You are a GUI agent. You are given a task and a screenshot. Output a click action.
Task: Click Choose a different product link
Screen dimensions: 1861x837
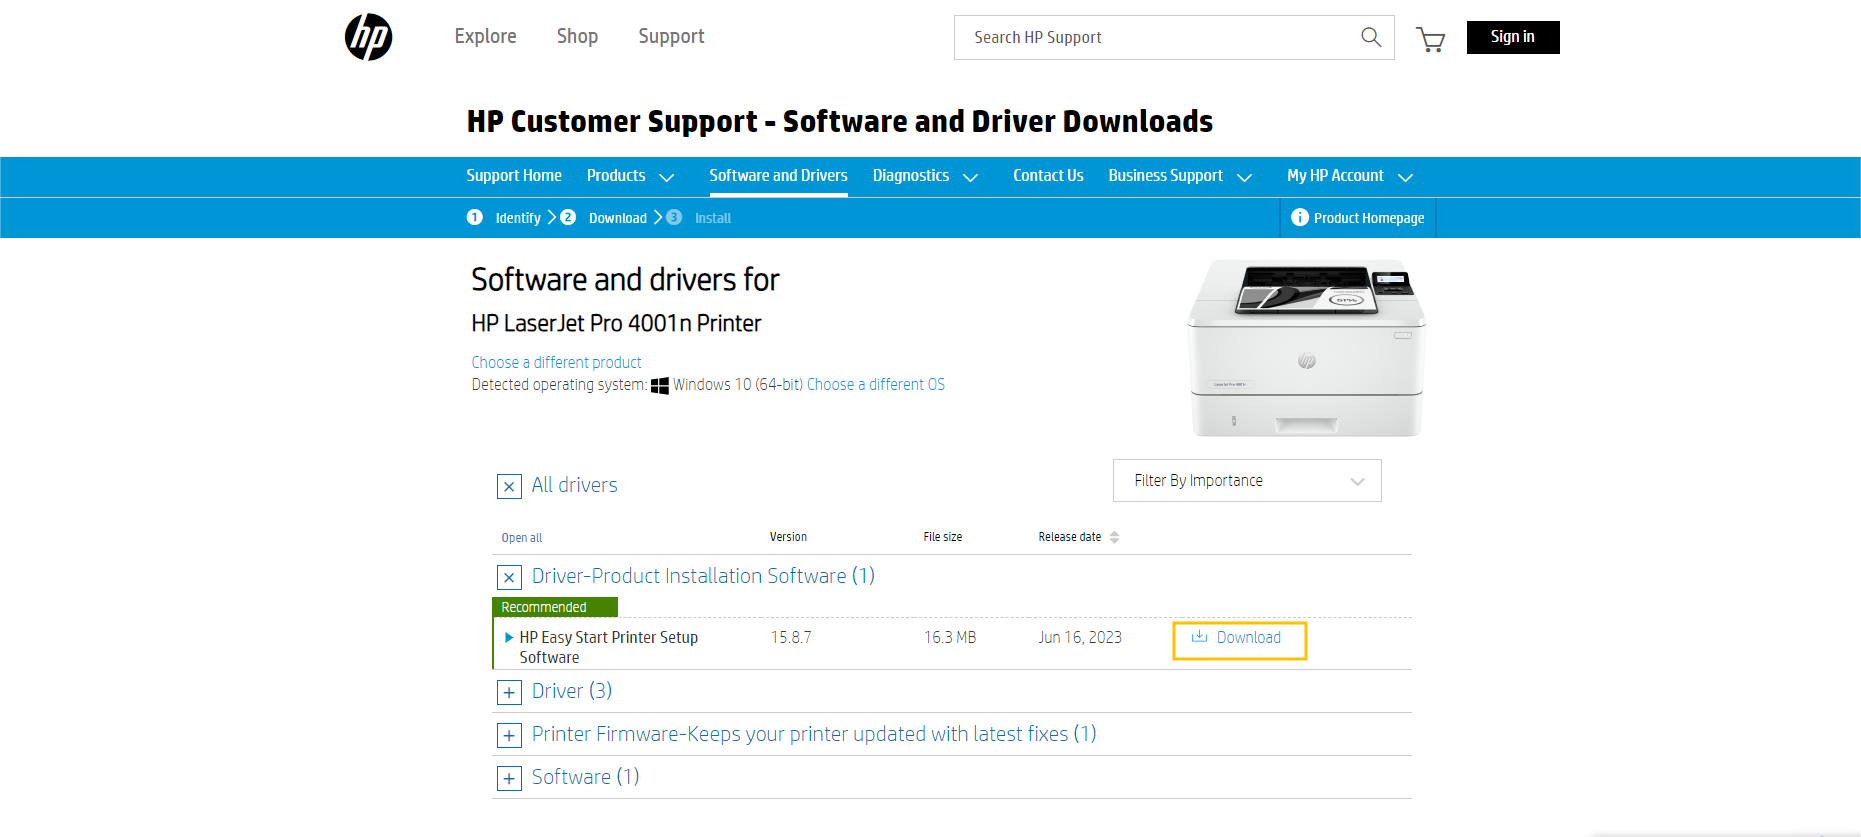coord(556,362)
